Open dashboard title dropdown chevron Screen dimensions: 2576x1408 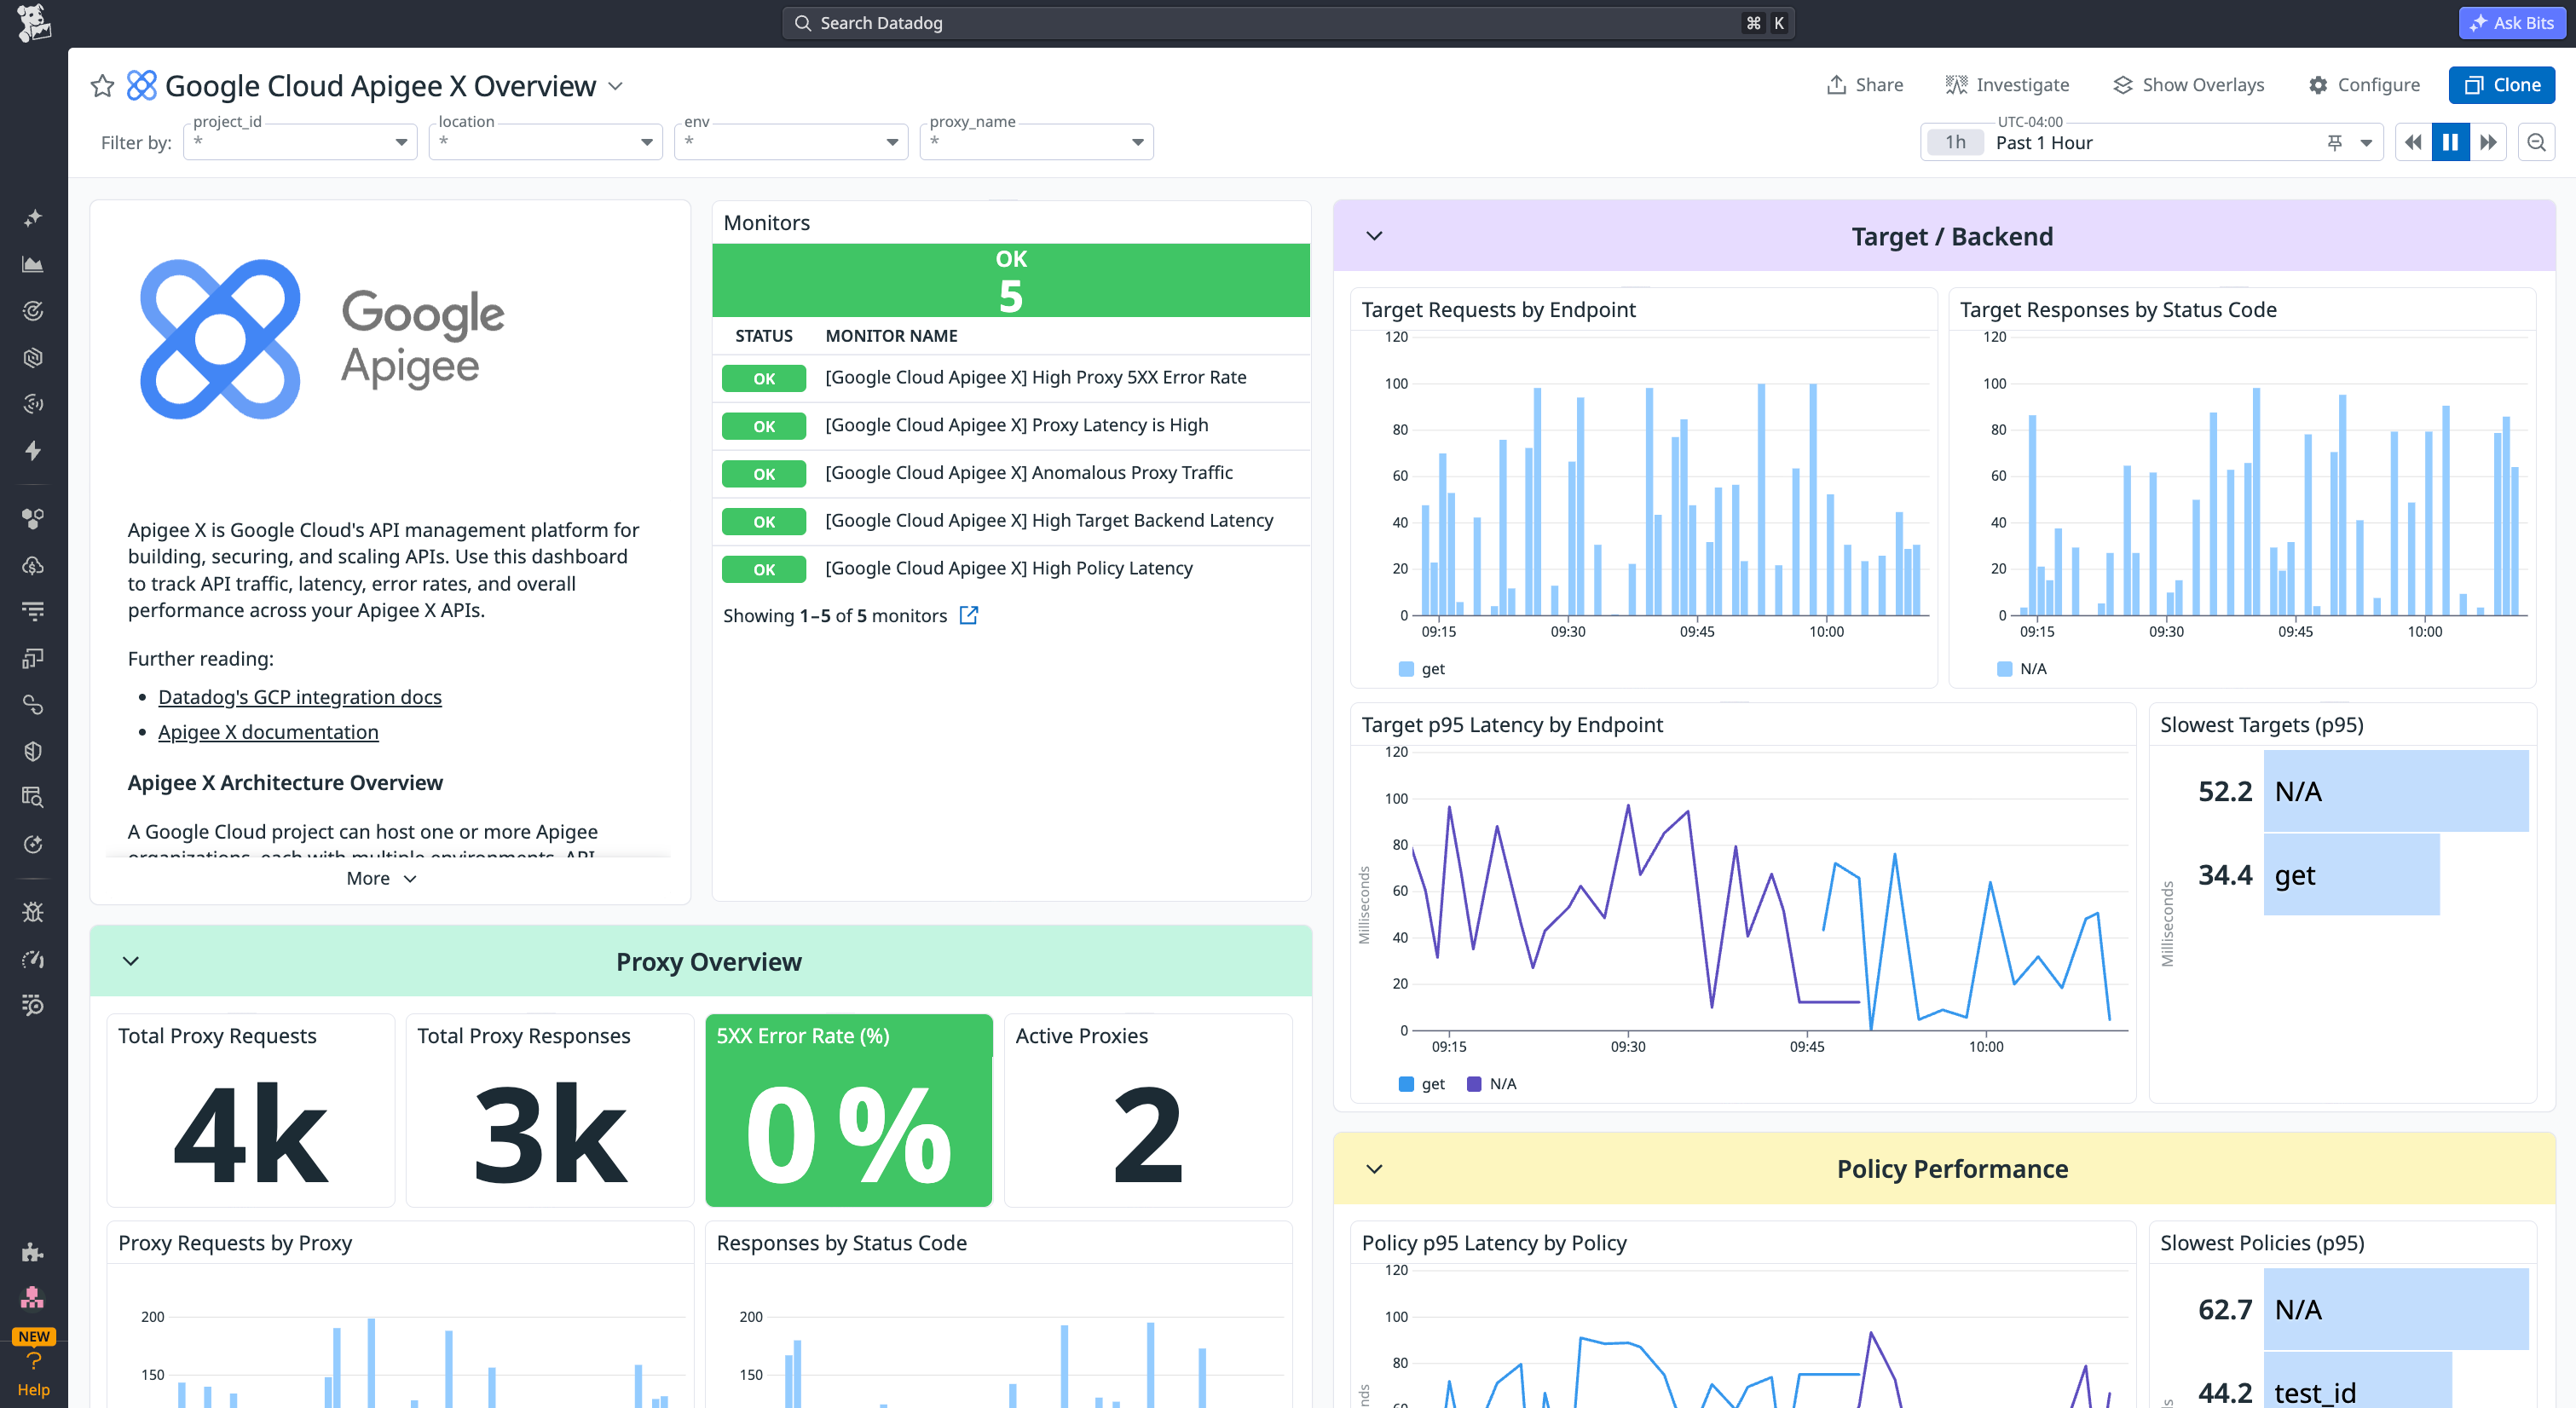click(616, 86)
